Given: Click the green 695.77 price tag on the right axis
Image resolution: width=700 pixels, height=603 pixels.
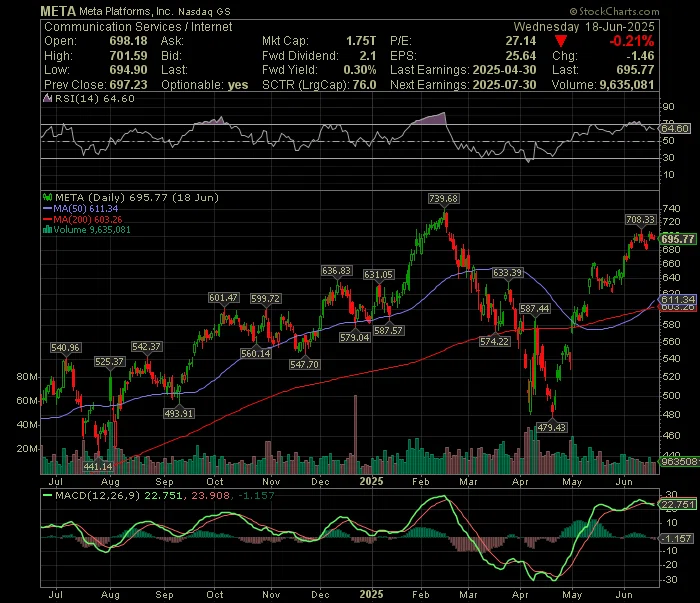Looking at the screenshot, I should 678,239.
